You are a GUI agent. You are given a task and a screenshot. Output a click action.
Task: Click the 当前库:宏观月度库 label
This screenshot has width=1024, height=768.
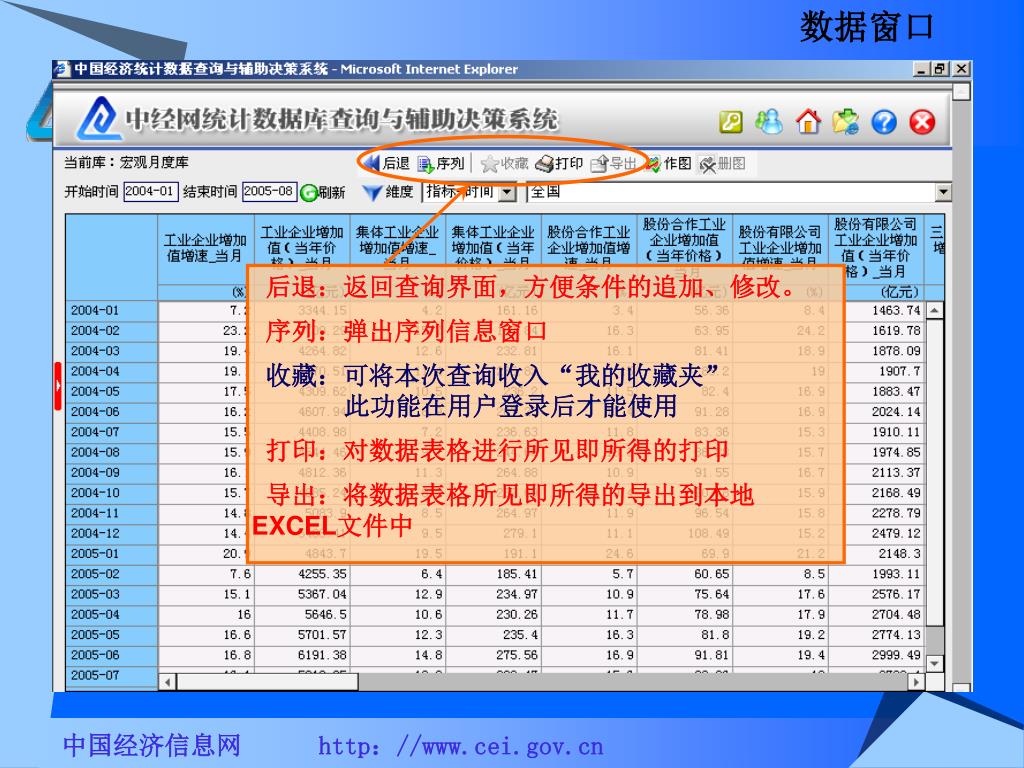point(126,163)
